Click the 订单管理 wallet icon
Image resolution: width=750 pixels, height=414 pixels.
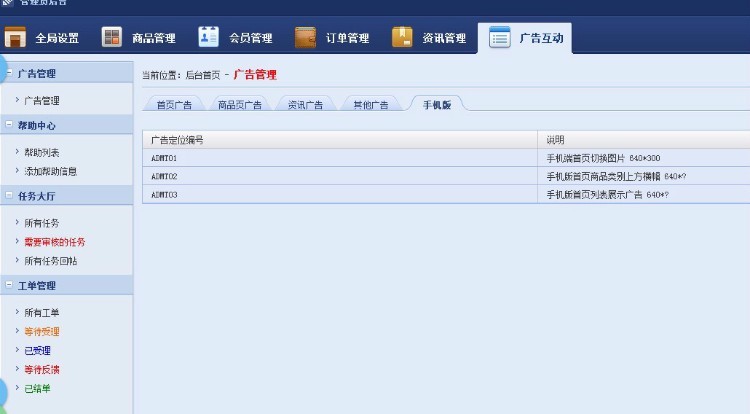[x=305, y=37]
